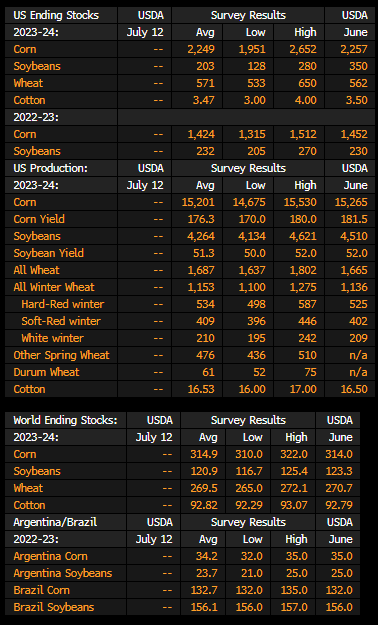This screenshot has height=625, width=378.
Task: Click world corn stocks average 314.9
Action: point(205,454)
